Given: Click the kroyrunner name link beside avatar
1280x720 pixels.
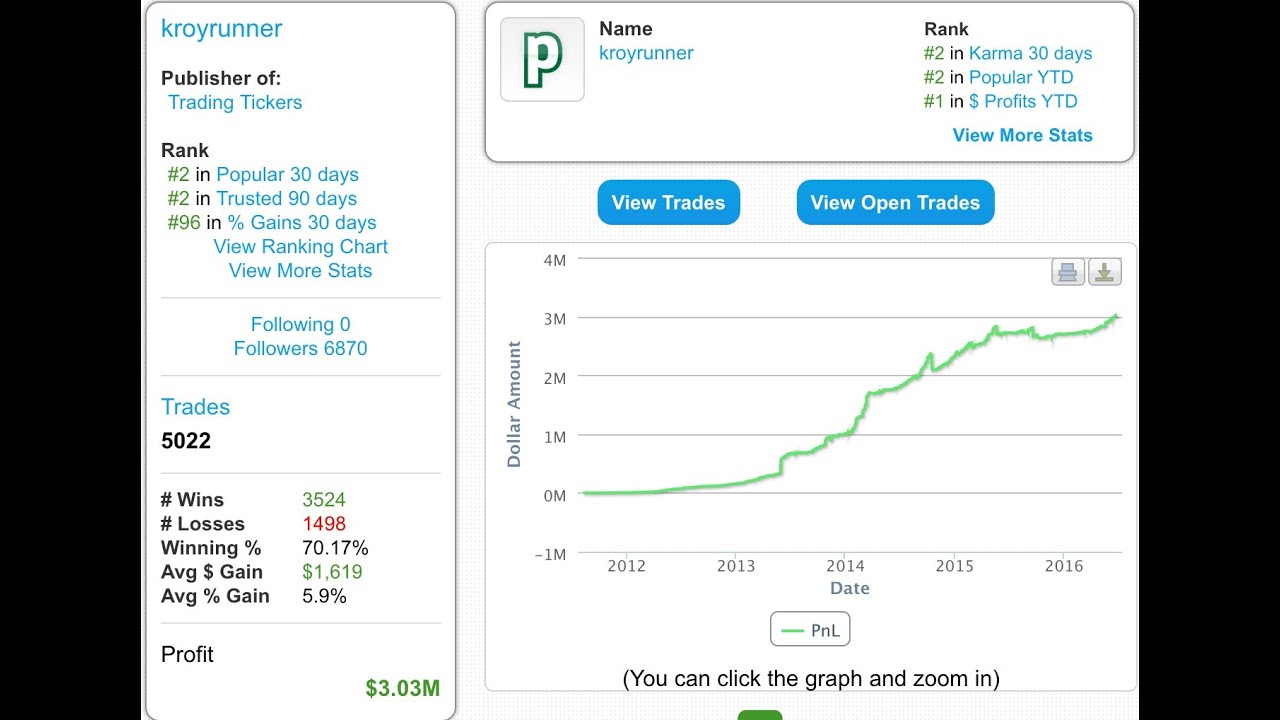Looking at the screenshot, I should [x=646, y=53].
